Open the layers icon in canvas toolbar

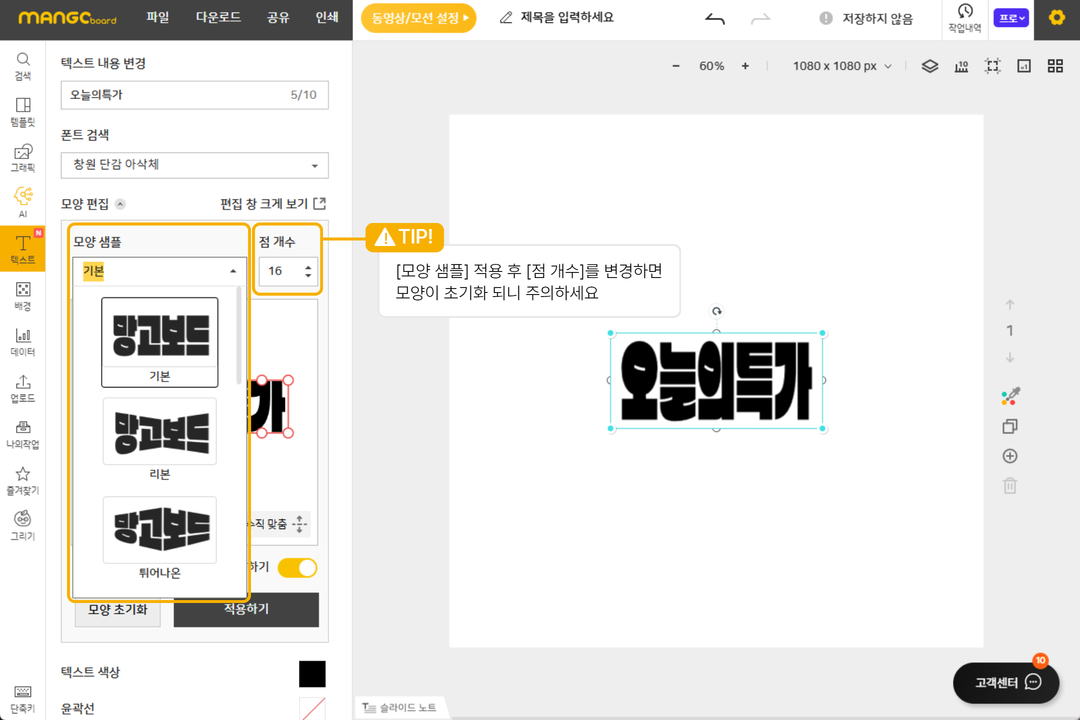[x=929, y=66]
